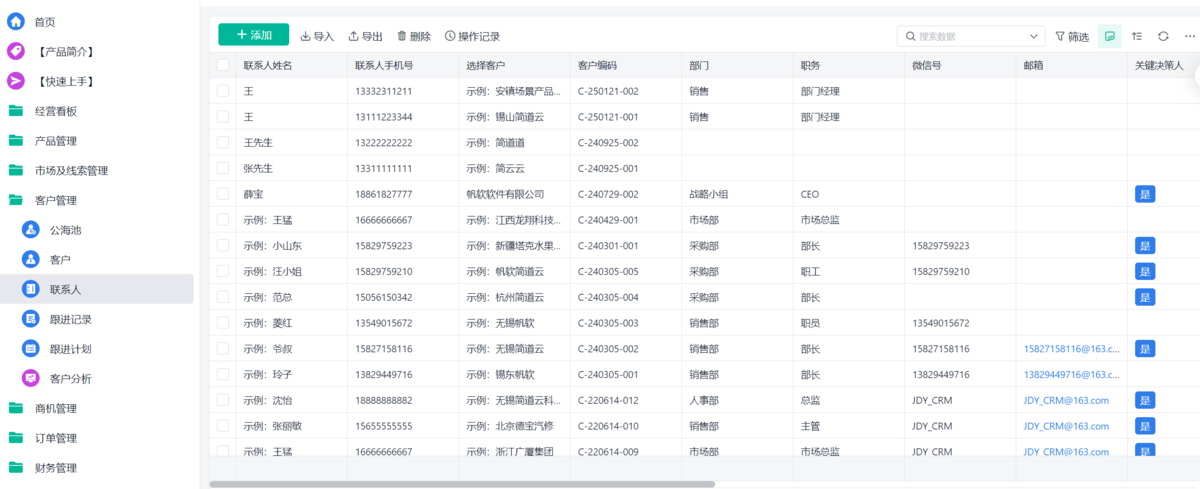Click 是 badge in 薛宝 row
Image resolution: width=1200 pixels, height=489 pixels.
[x=1145, y=194]
